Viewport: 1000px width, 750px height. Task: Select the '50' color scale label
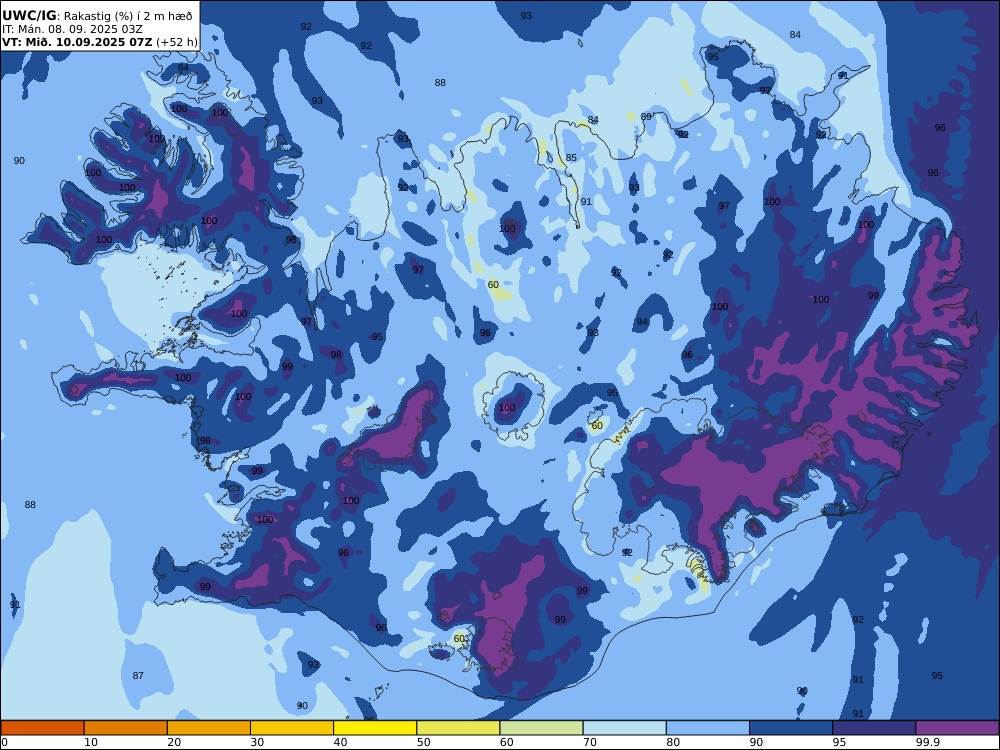(x=423, y=742)
